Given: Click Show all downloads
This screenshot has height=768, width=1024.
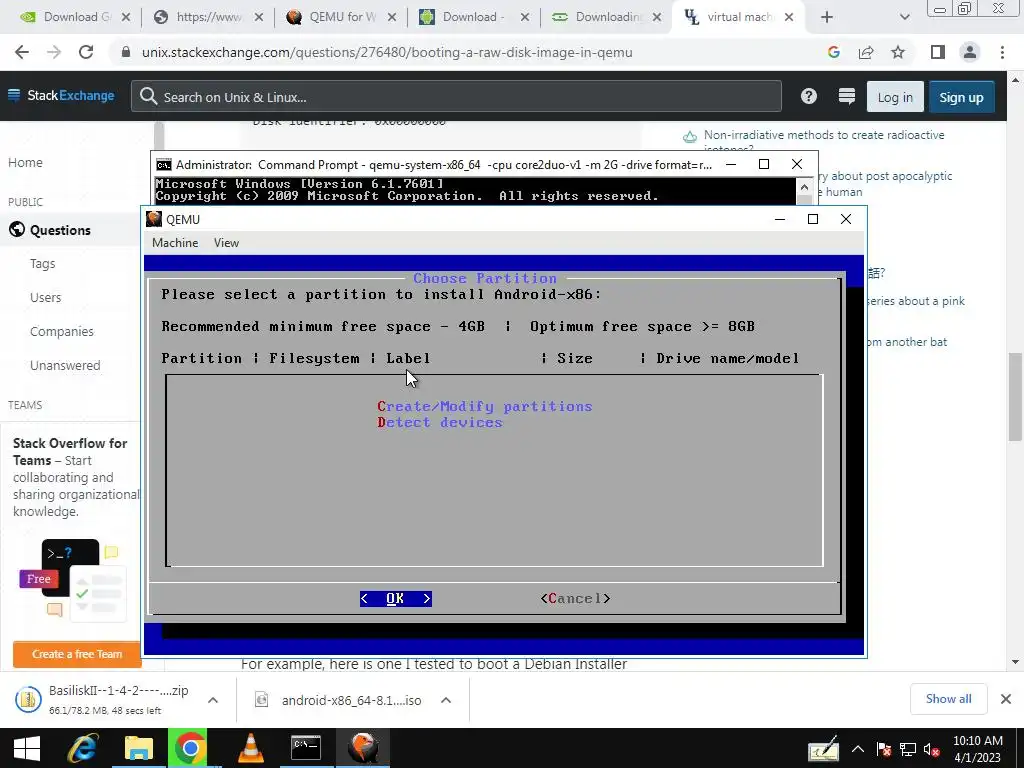Looking at the screenshot, I should point(948,699).
